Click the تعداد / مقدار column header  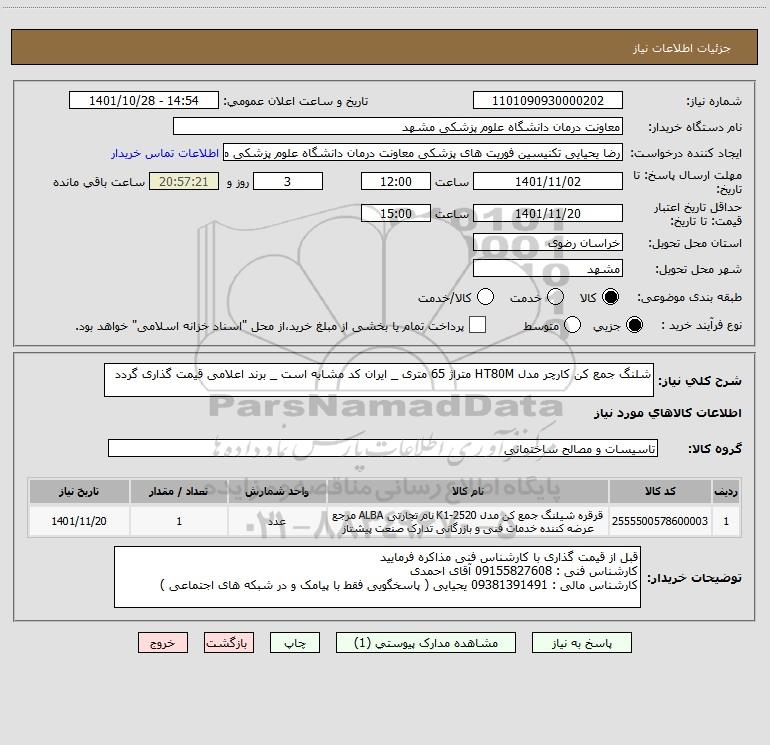[179, 491]
